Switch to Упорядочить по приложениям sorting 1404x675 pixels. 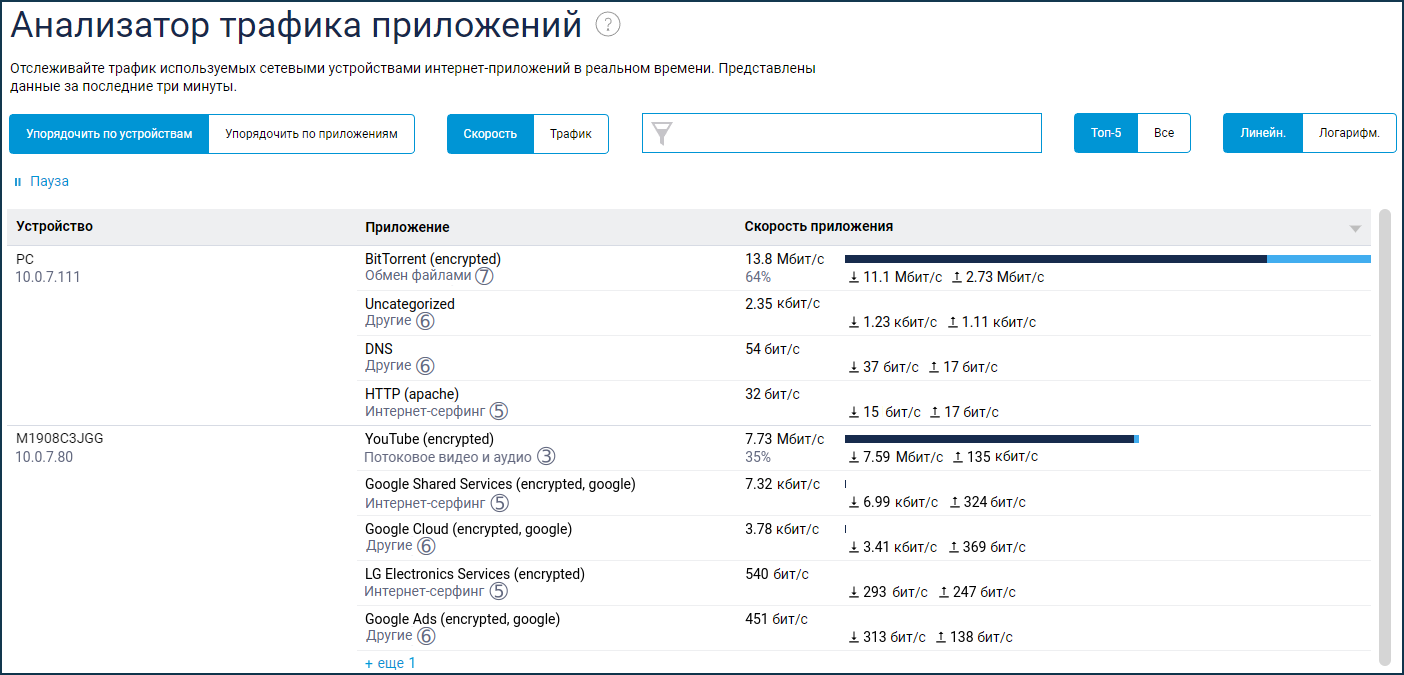tap(311, 134)
